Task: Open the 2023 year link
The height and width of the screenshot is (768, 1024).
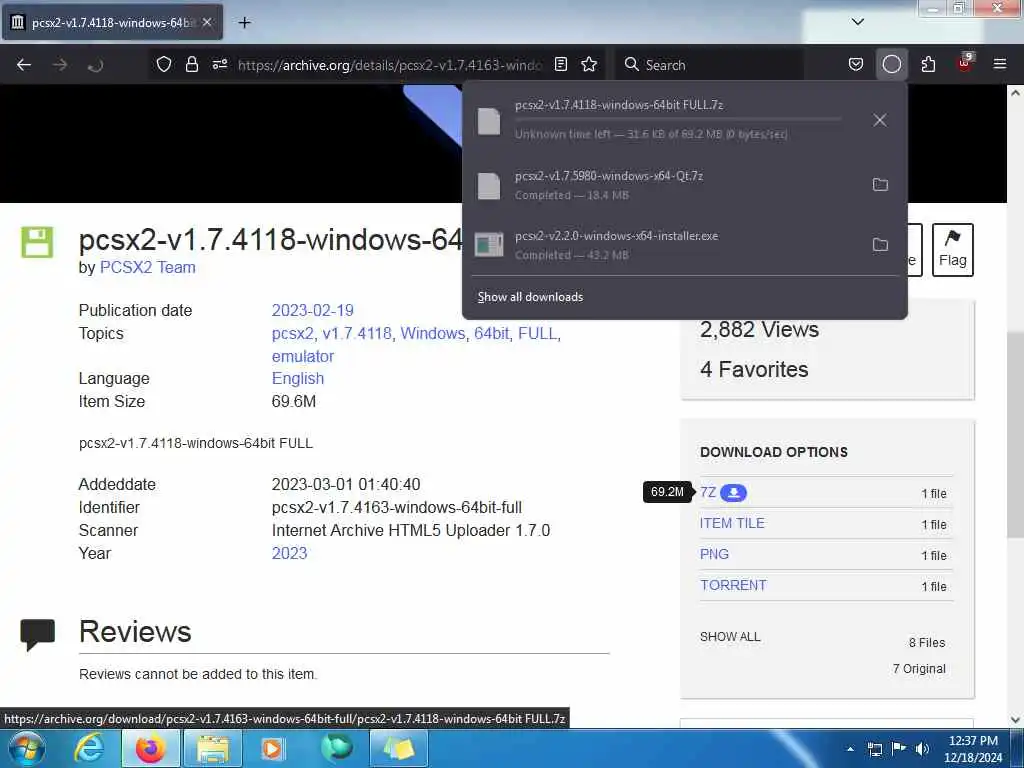Action: click(289, 553)
